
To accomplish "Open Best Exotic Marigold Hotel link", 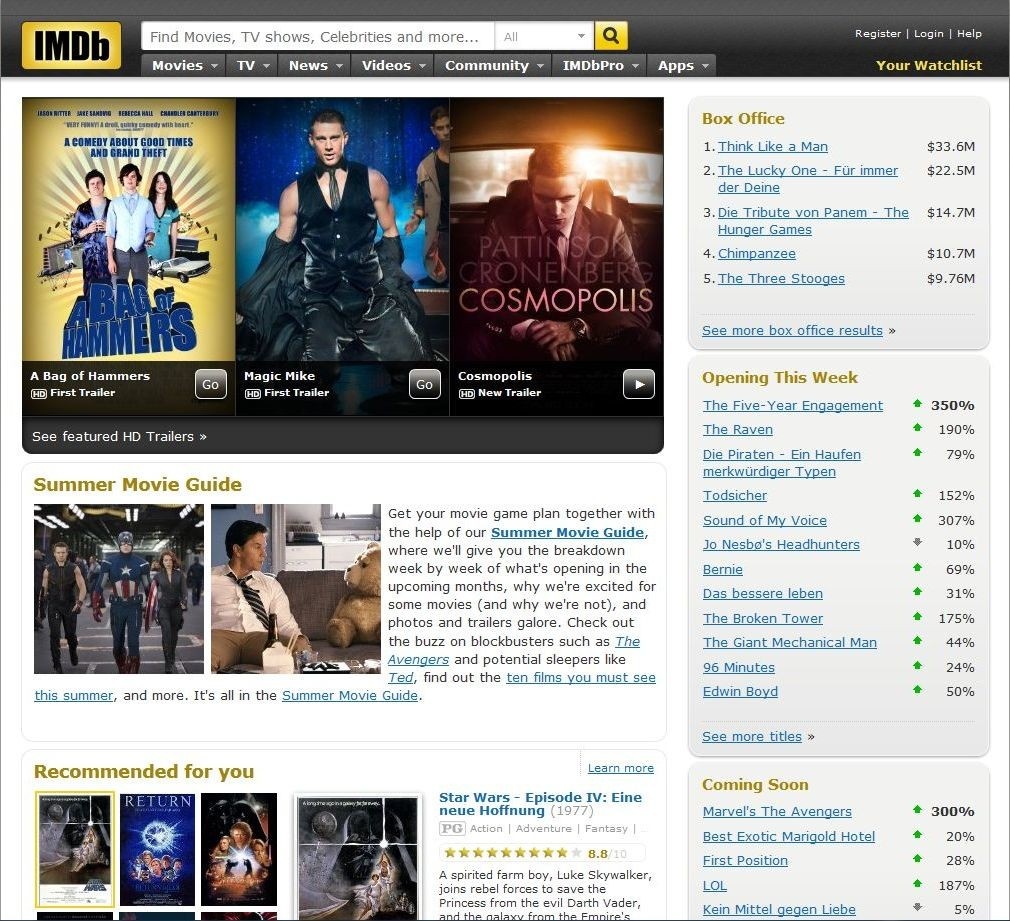I will pos(788,836).
